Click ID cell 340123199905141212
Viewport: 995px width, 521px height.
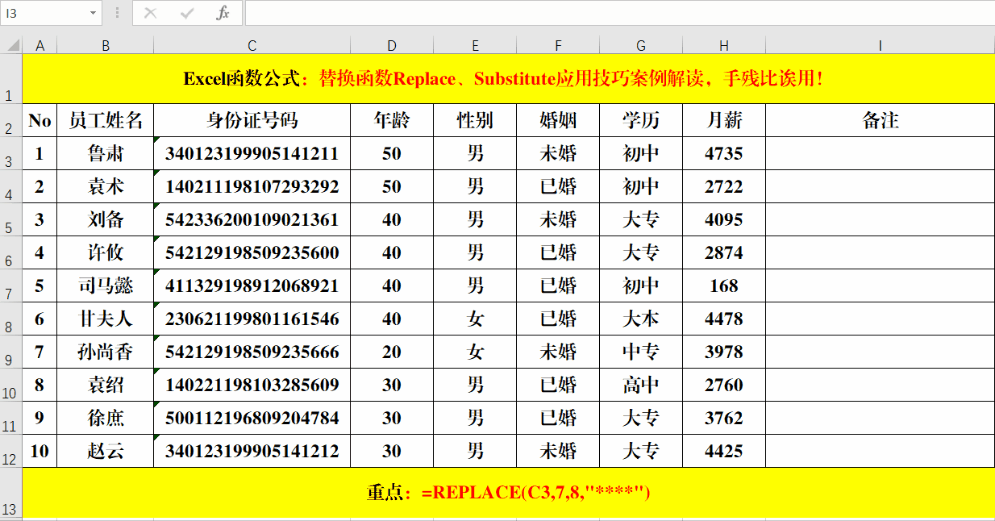point(252,451)
